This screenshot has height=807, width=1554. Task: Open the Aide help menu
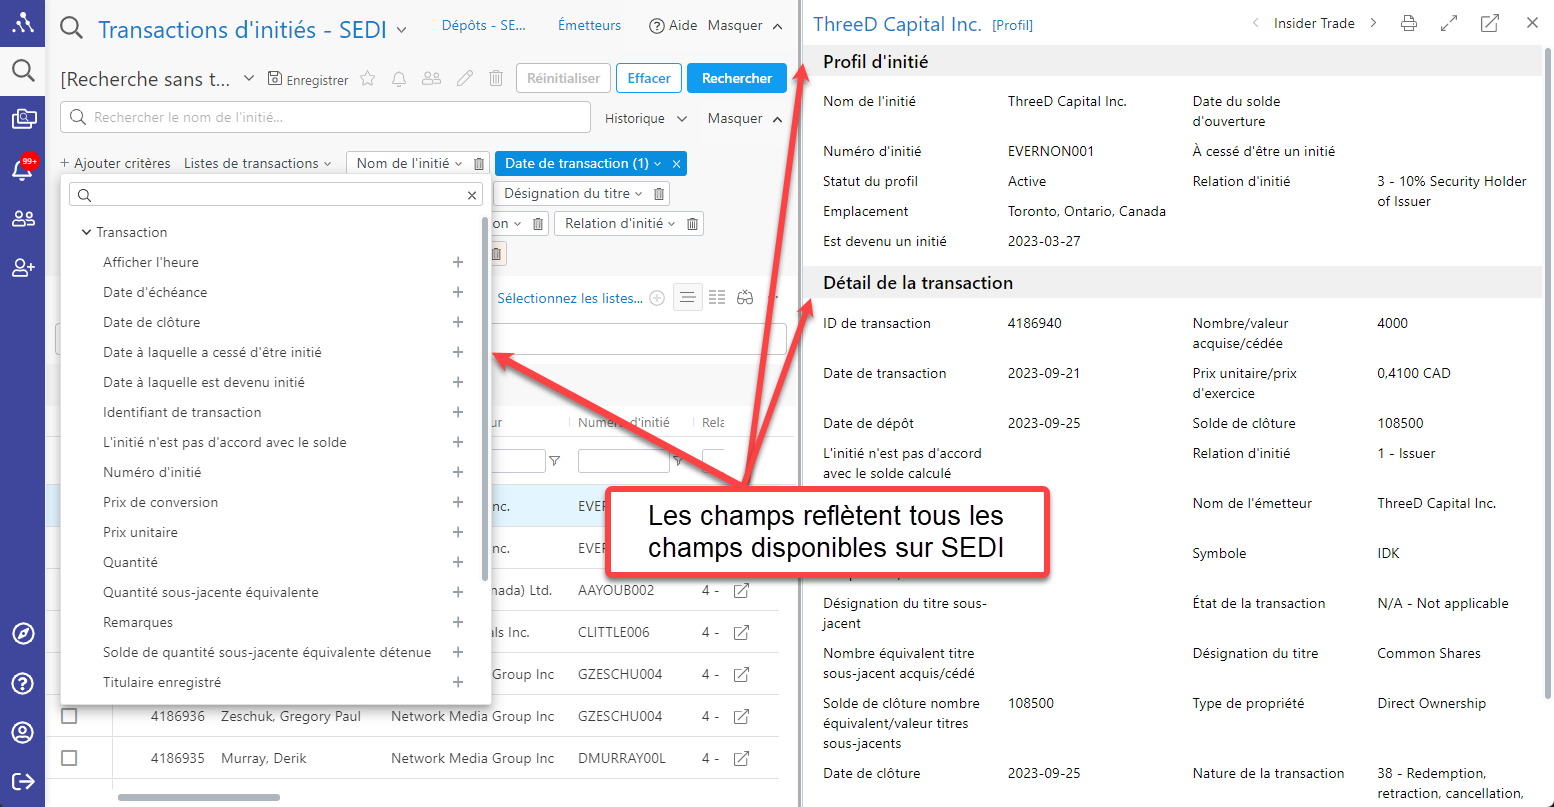tap(673, 26)
